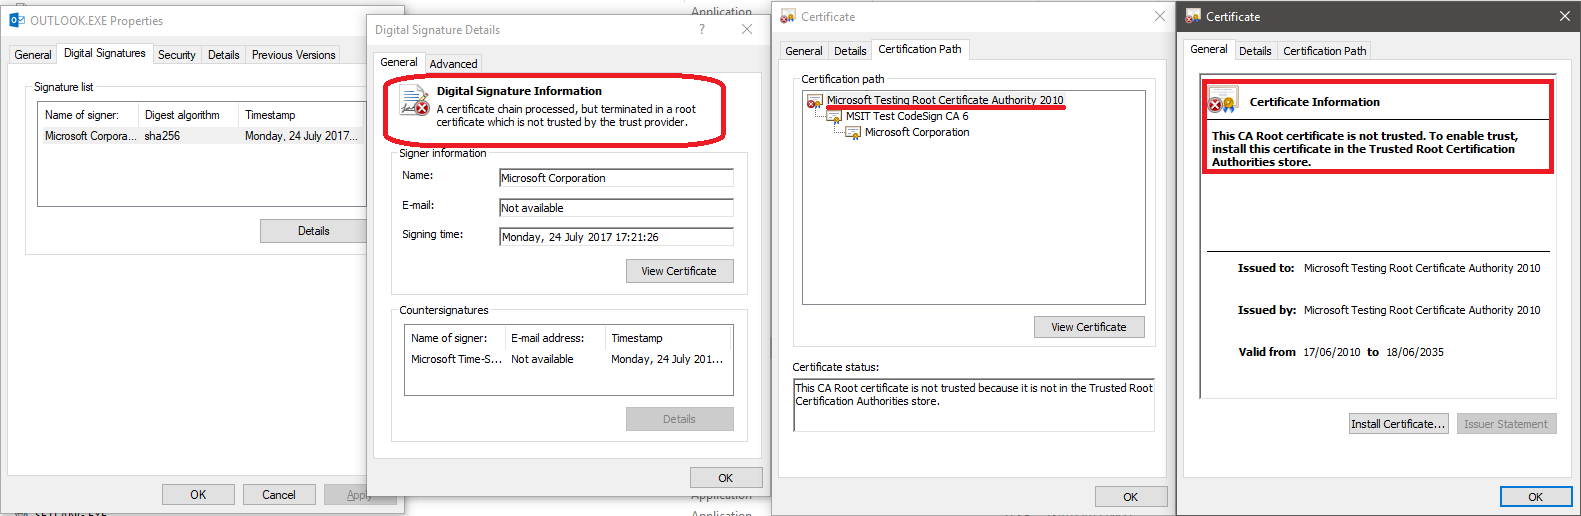This screenshot has height=516, width=1581.
Task: Select MSIT Test CodeSign CA 6 in the path tree
Action: pyautogui.click(x=907, y=116)
